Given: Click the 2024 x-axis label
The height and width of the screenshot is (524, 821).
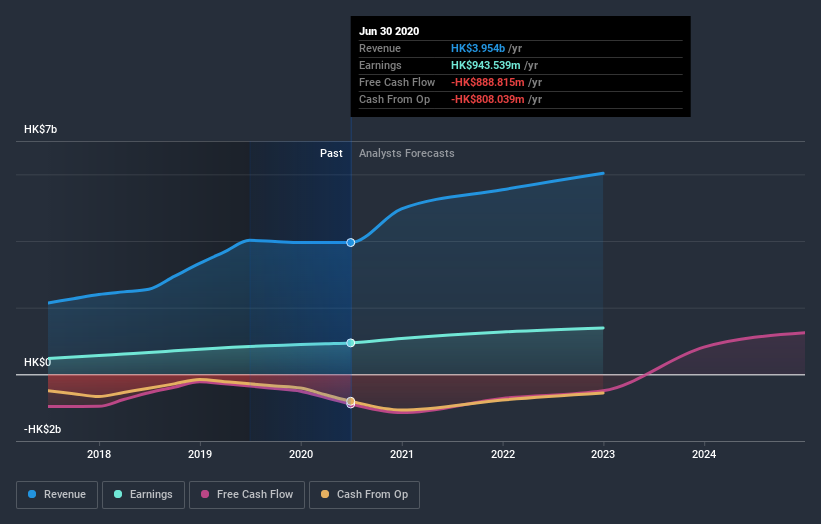Looking at the screenshot, I should pos(704,454).
